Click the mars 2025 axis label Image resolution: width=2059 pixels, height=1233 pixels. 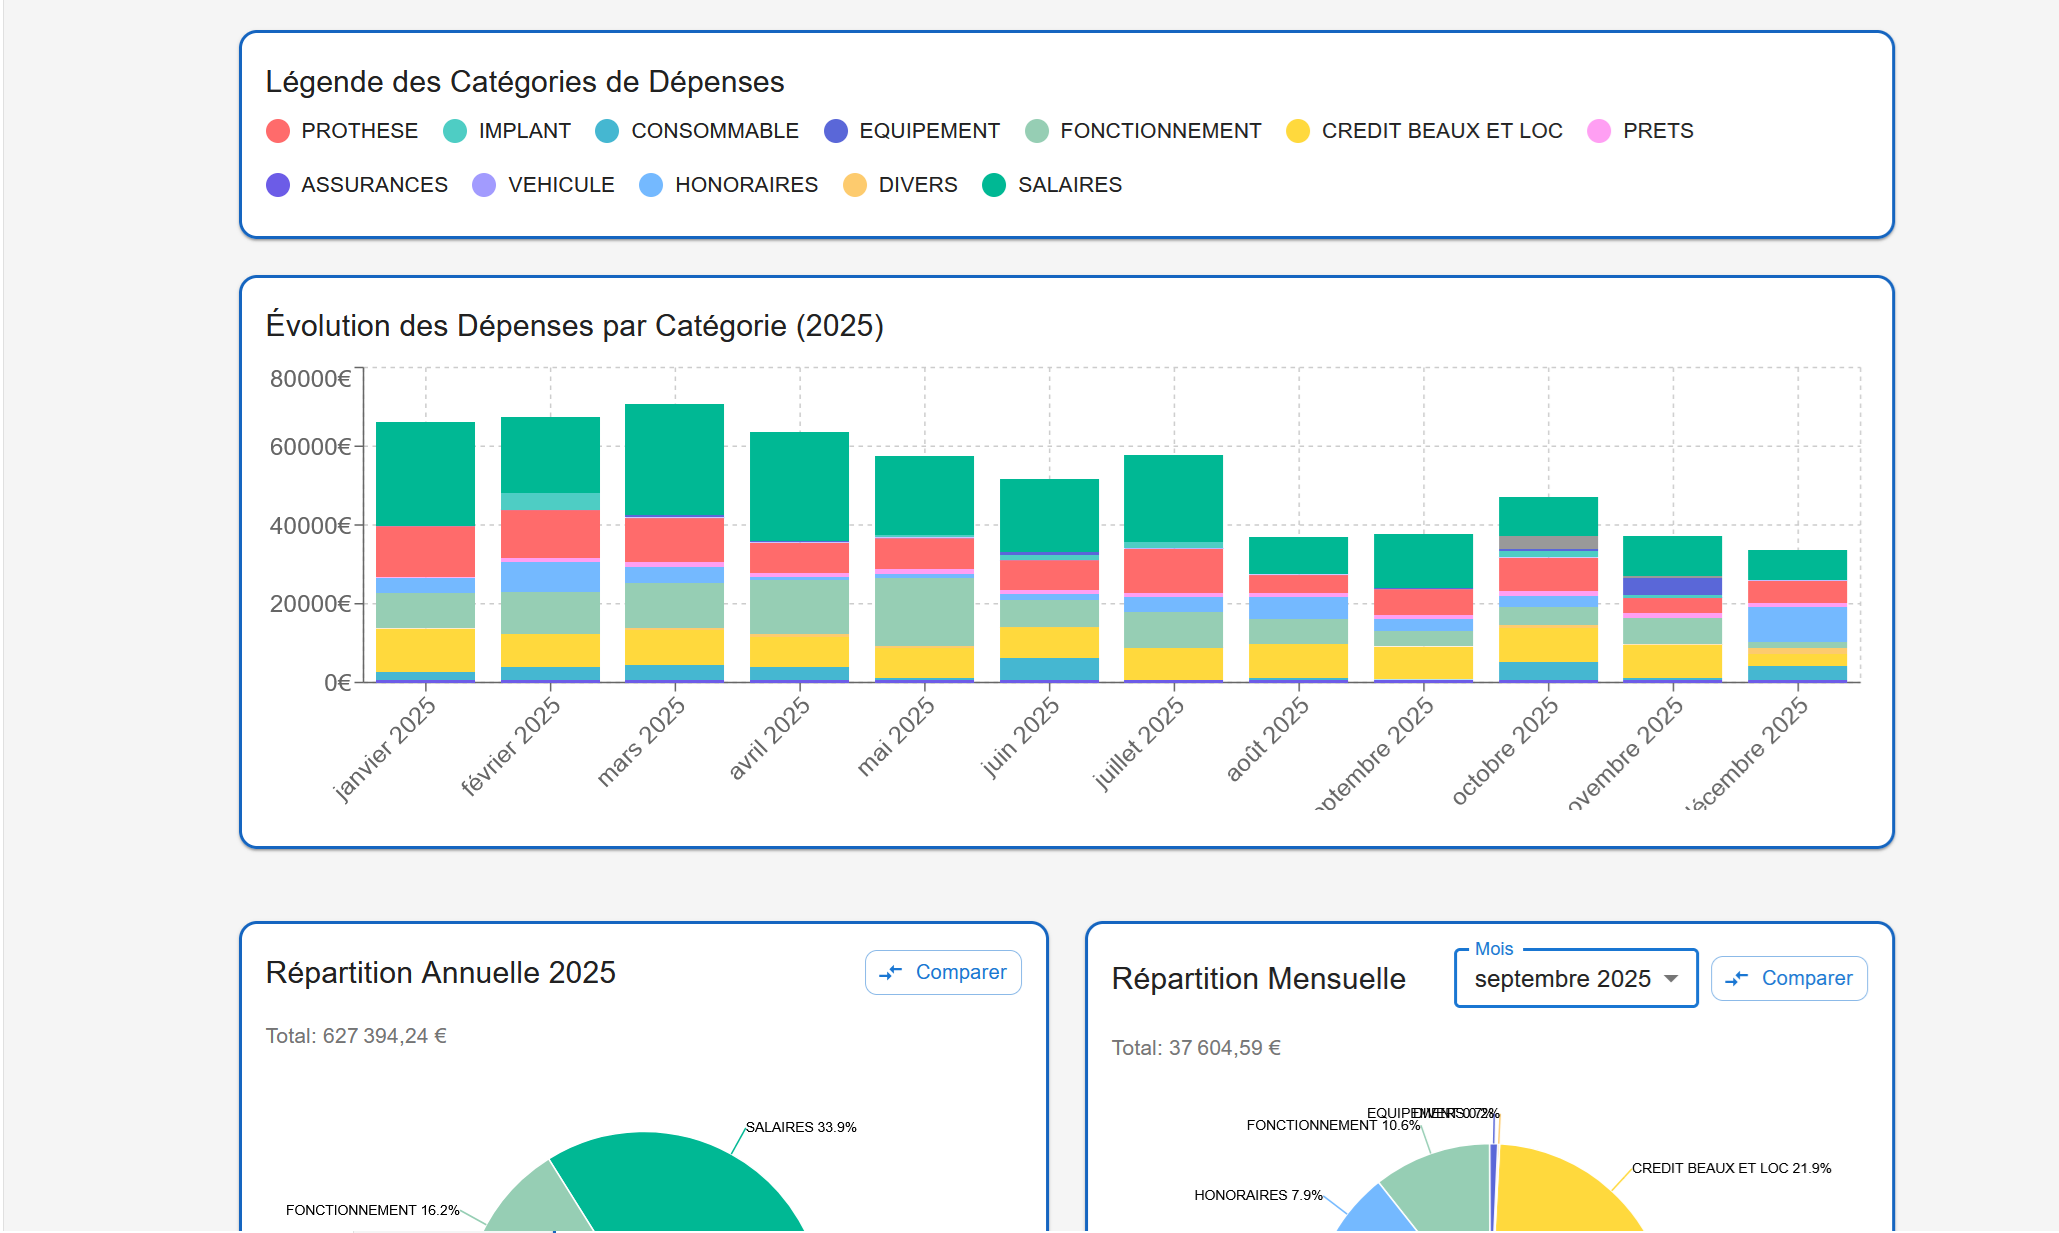(641, 741)
